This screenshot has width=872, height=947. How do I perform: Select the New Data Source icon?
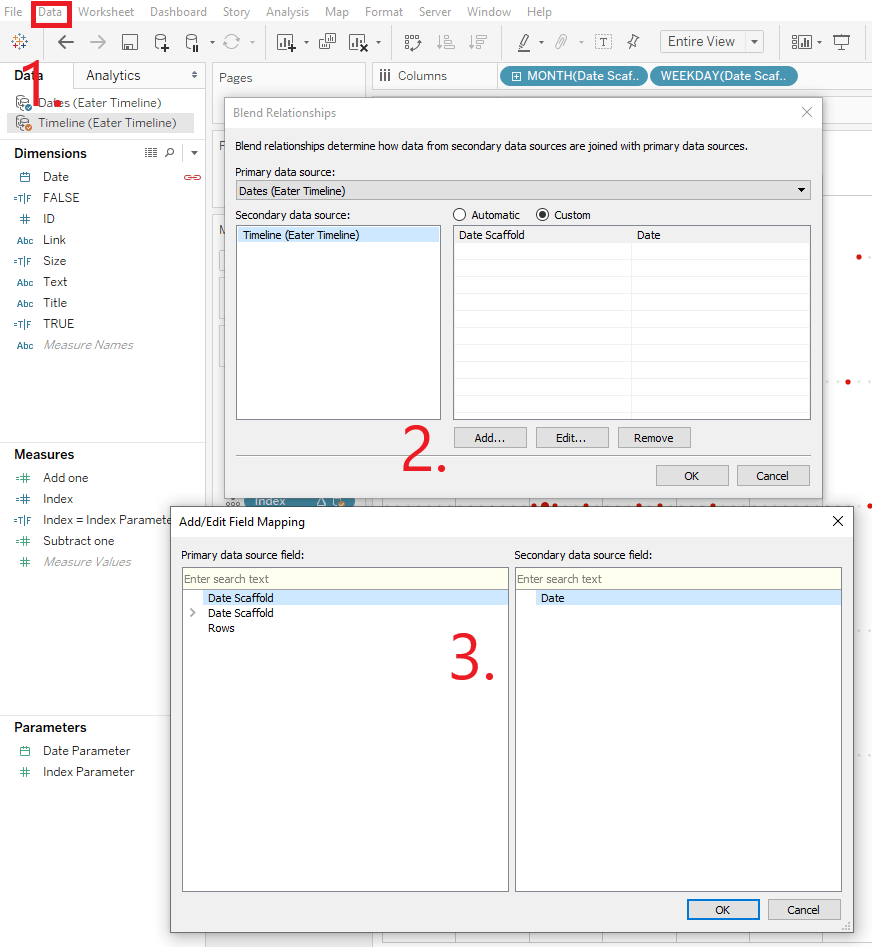[161, 41]
